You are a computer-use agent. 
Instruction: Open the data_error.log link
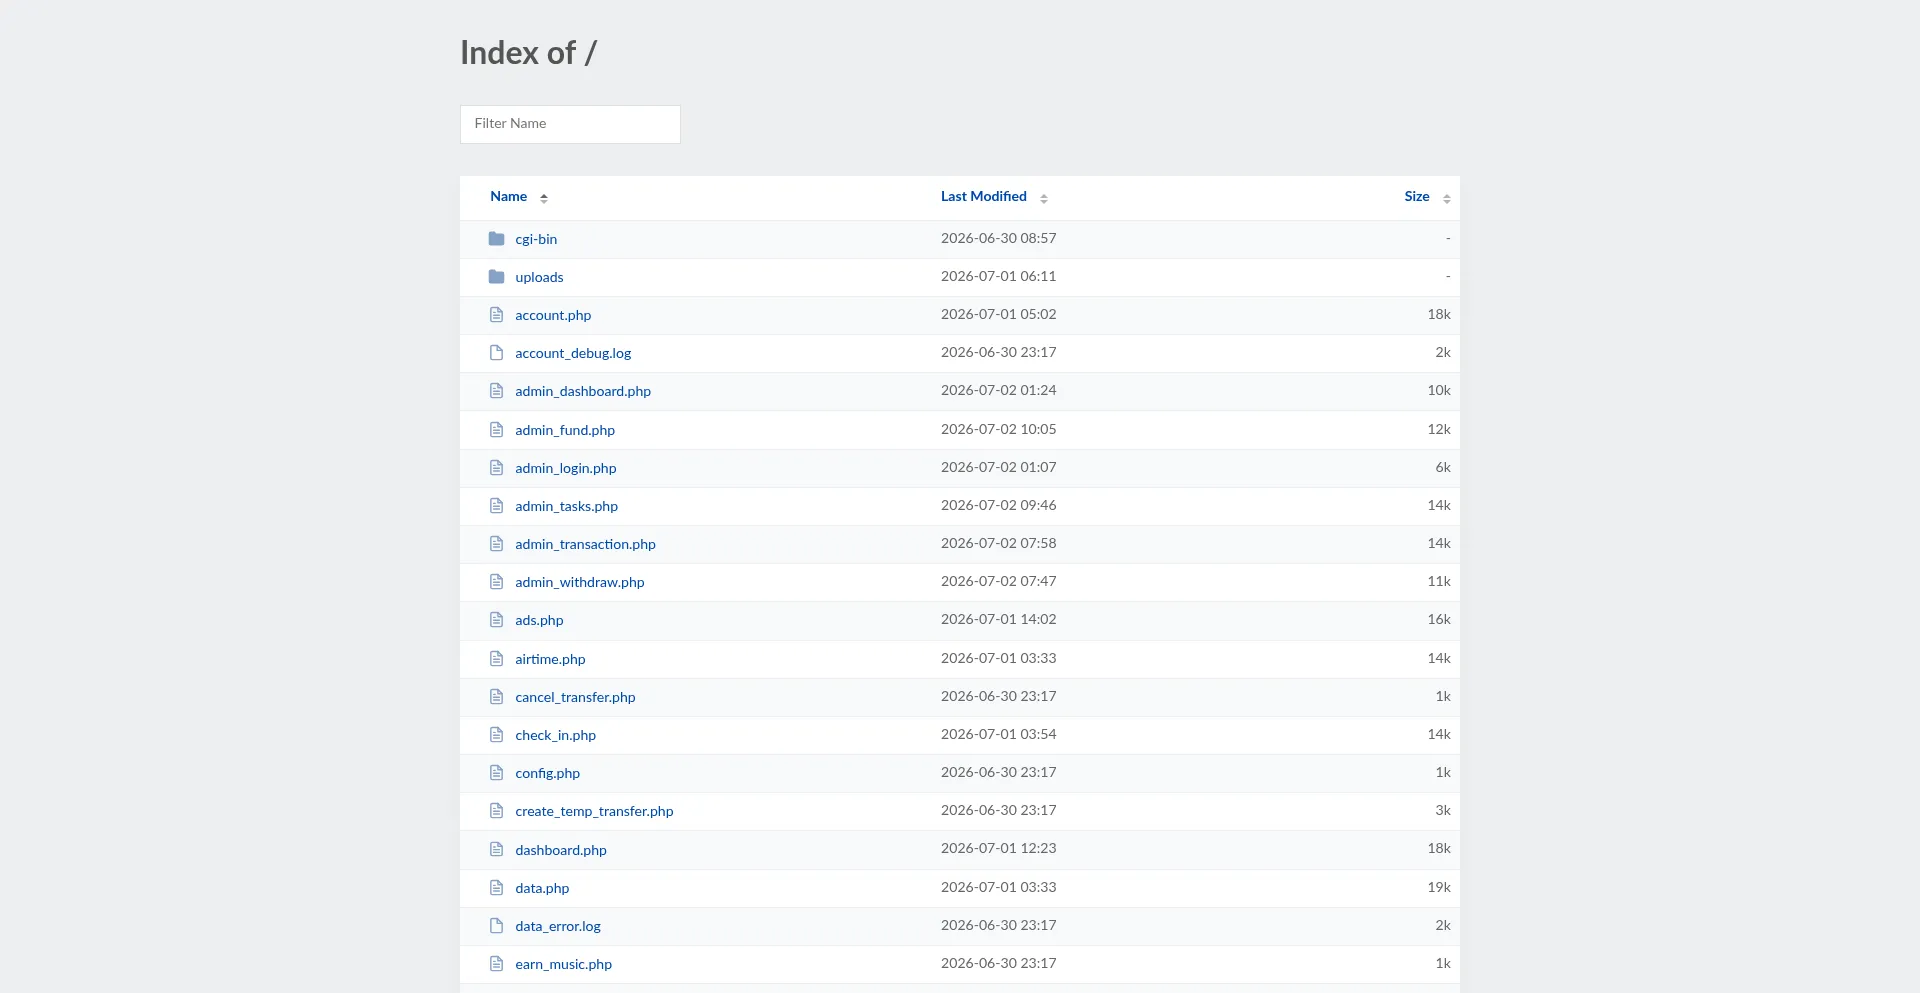(x=558, y=926)
